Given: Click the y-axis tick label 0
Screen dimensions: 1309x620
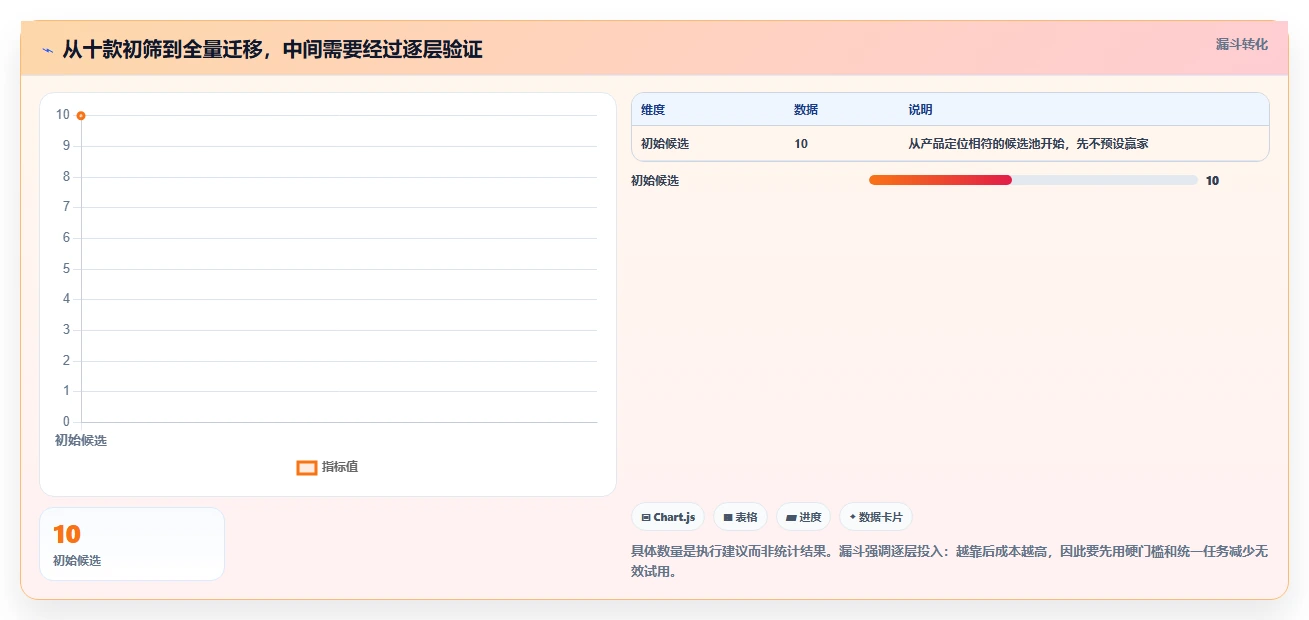Looking at the screenshot, I should pos(66,422).
